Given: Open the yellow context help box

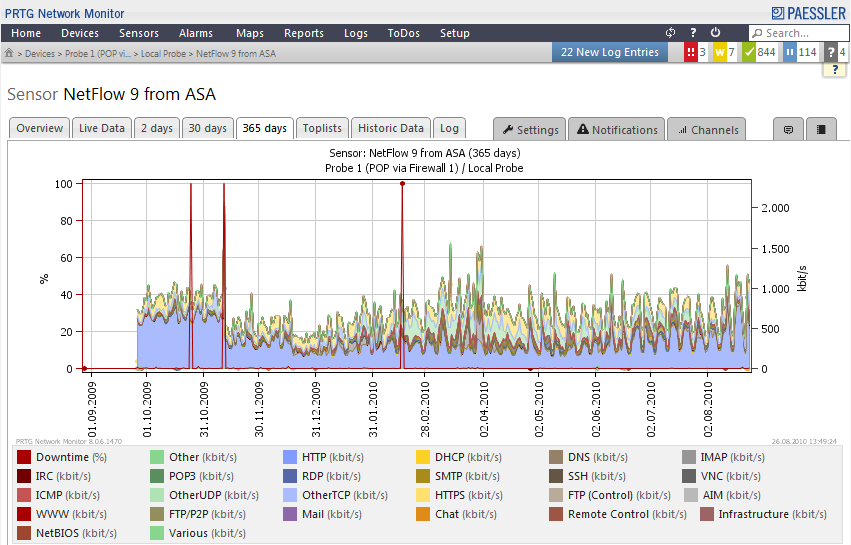Looking at the screenshot, I should tap(835, 69).
